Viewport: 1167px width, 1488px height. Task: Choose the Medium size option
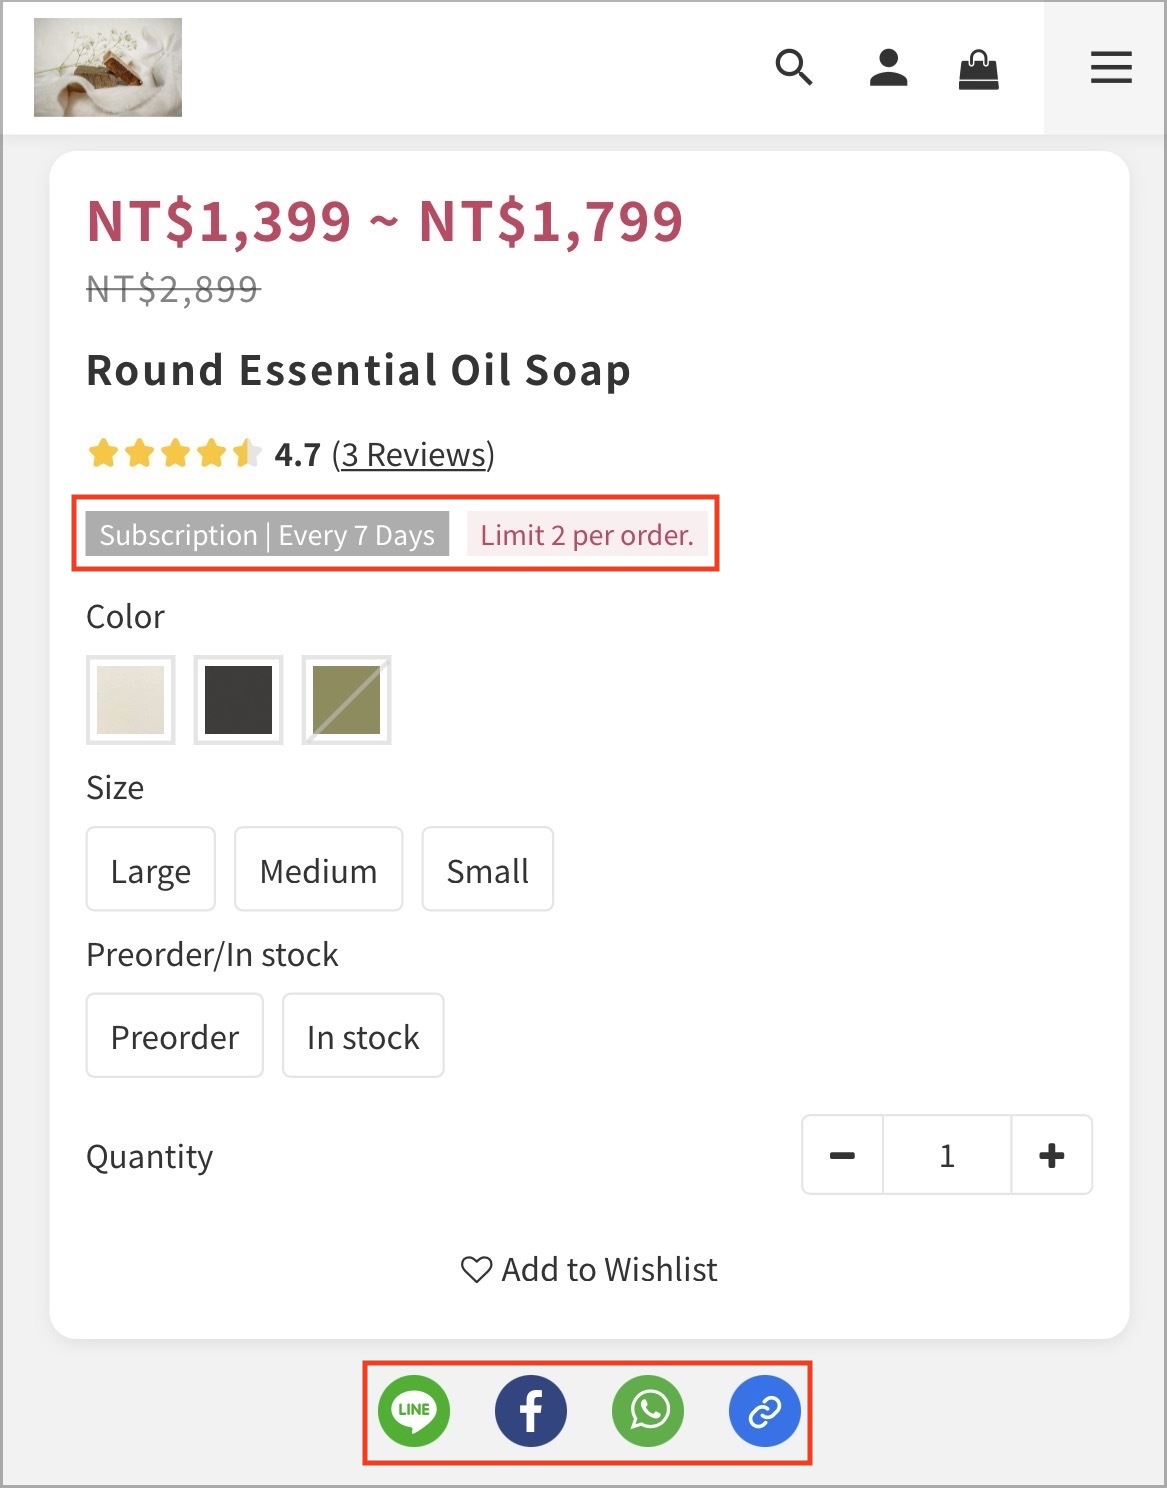(x=318, y=869)
